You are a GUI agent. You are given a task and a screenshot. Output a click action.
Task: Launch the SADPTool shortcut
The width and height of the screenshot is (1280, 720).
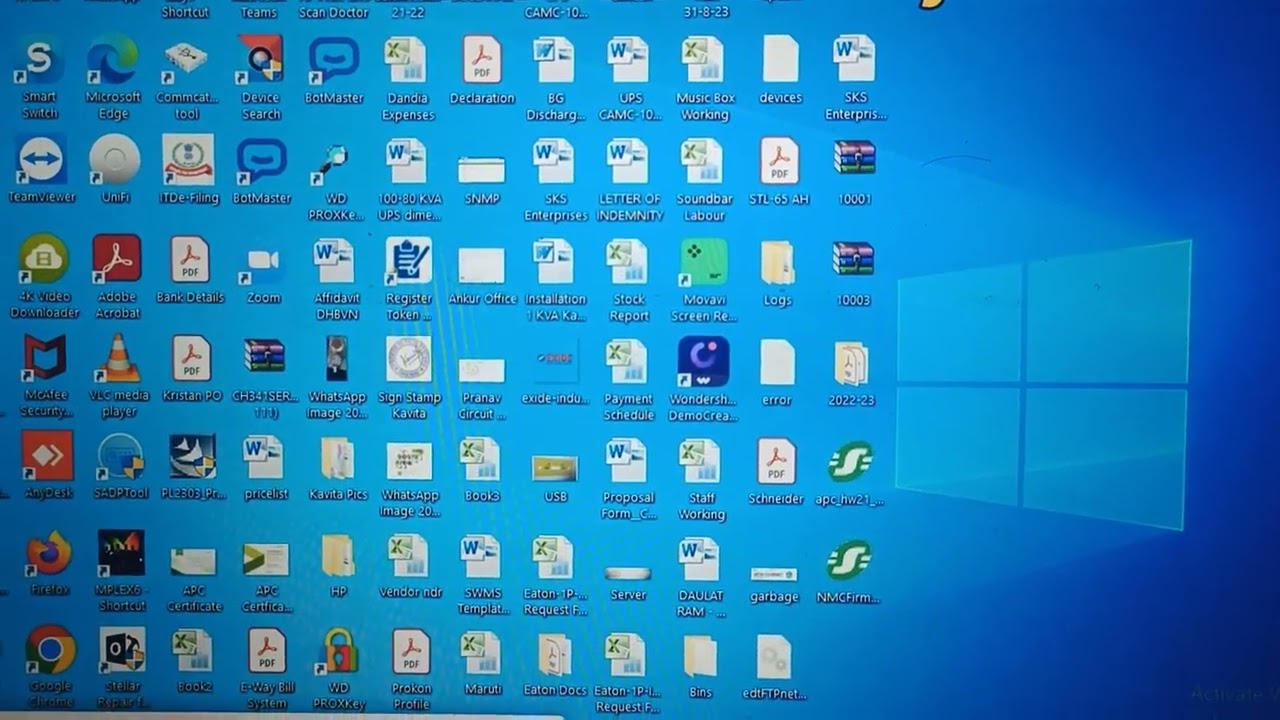pyautogui.click(x=121, y=456)
